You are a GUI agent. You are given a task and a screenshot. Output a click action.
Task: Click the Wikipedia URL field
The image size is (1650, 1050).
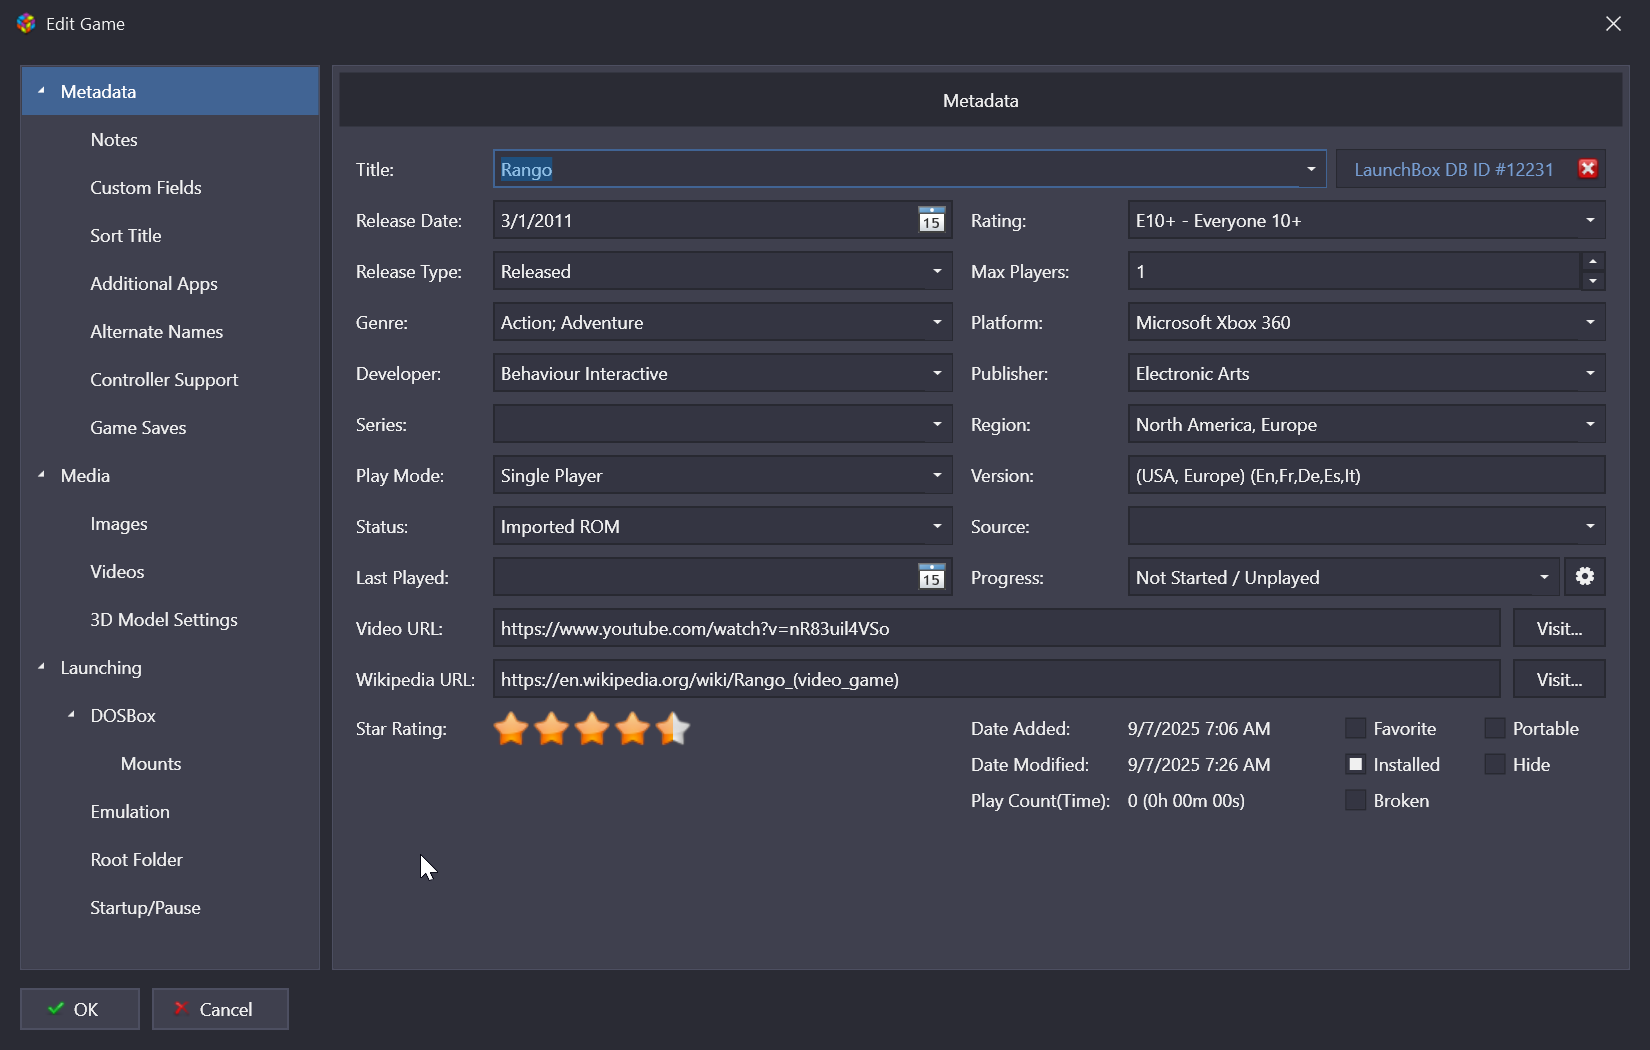tap(996, 679)
